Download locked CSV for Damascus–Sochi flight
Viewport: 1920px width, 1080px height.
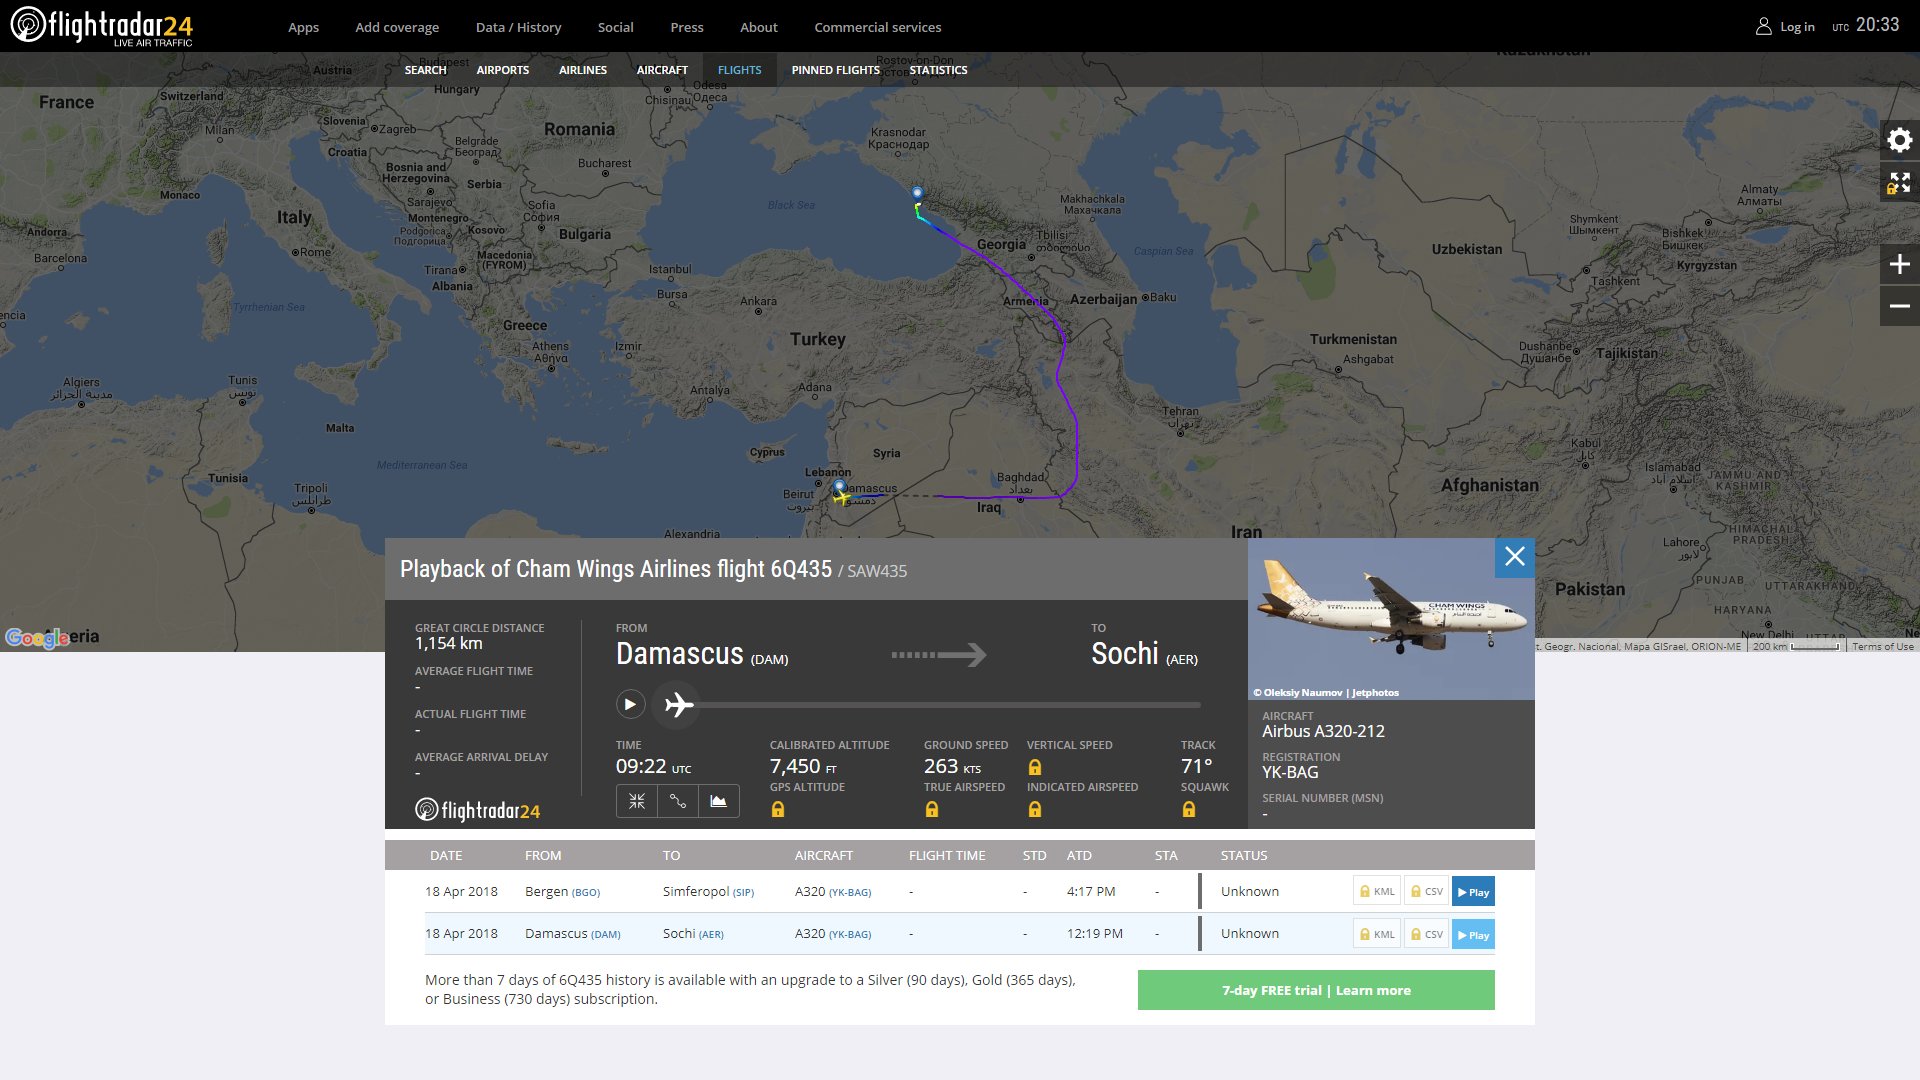tap(1426, 934)
